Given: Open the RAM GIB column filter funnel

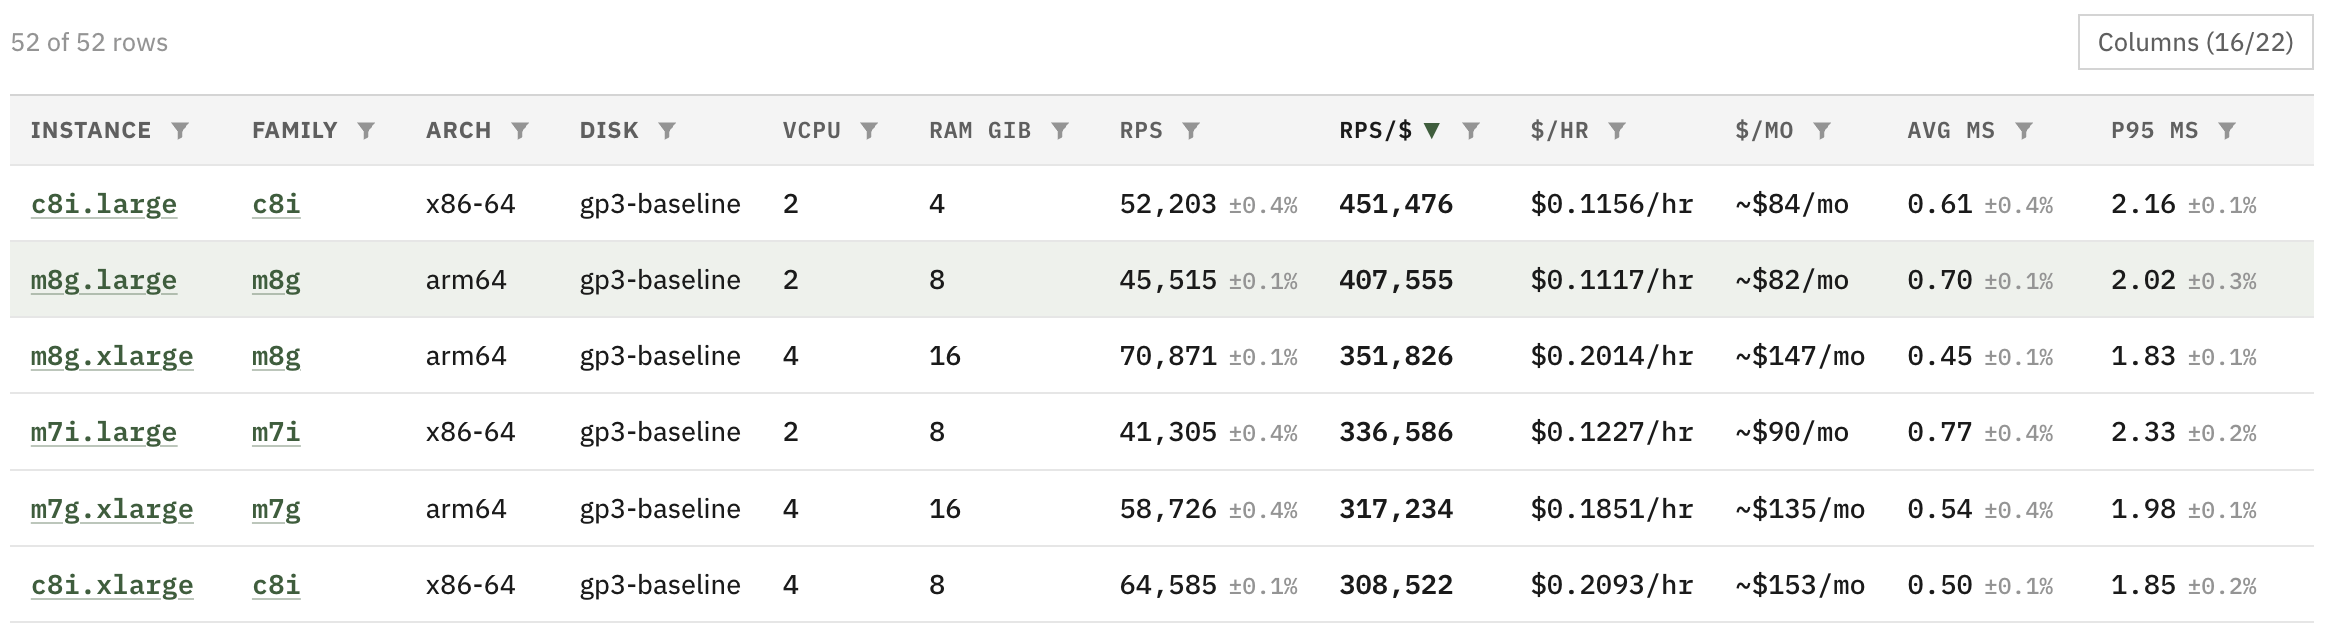Looking at the screenshot, I should 1060,131.
